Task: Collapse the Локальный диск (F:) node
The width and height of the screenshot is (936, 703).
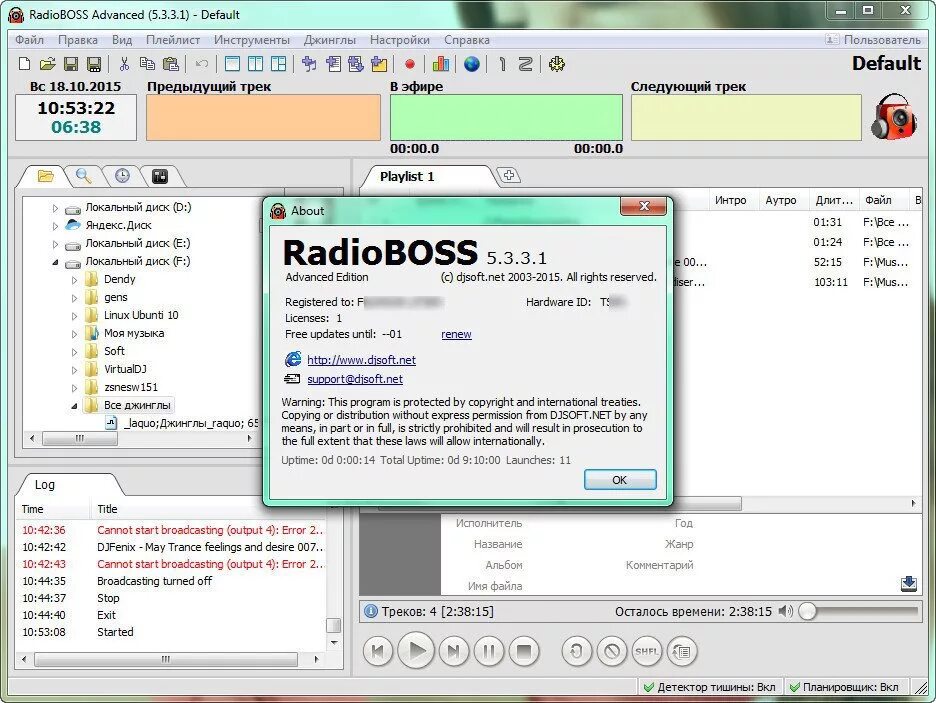Action: [x=56, y=262]
